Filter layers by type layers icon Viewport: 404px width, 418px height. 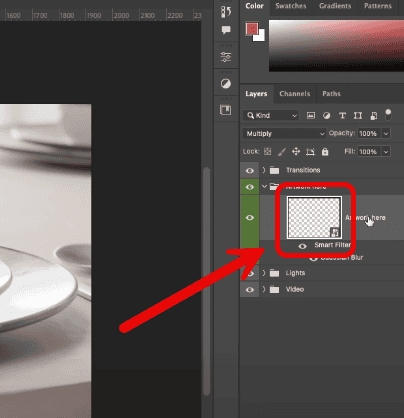click(342, 116)
